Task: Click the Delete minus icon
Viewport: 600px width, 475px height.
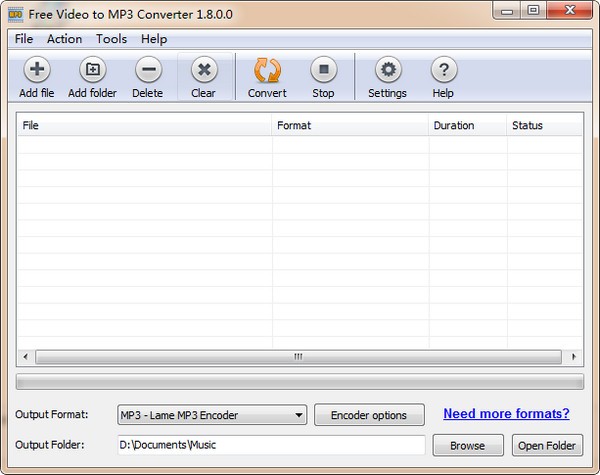Action: point(148,70)
